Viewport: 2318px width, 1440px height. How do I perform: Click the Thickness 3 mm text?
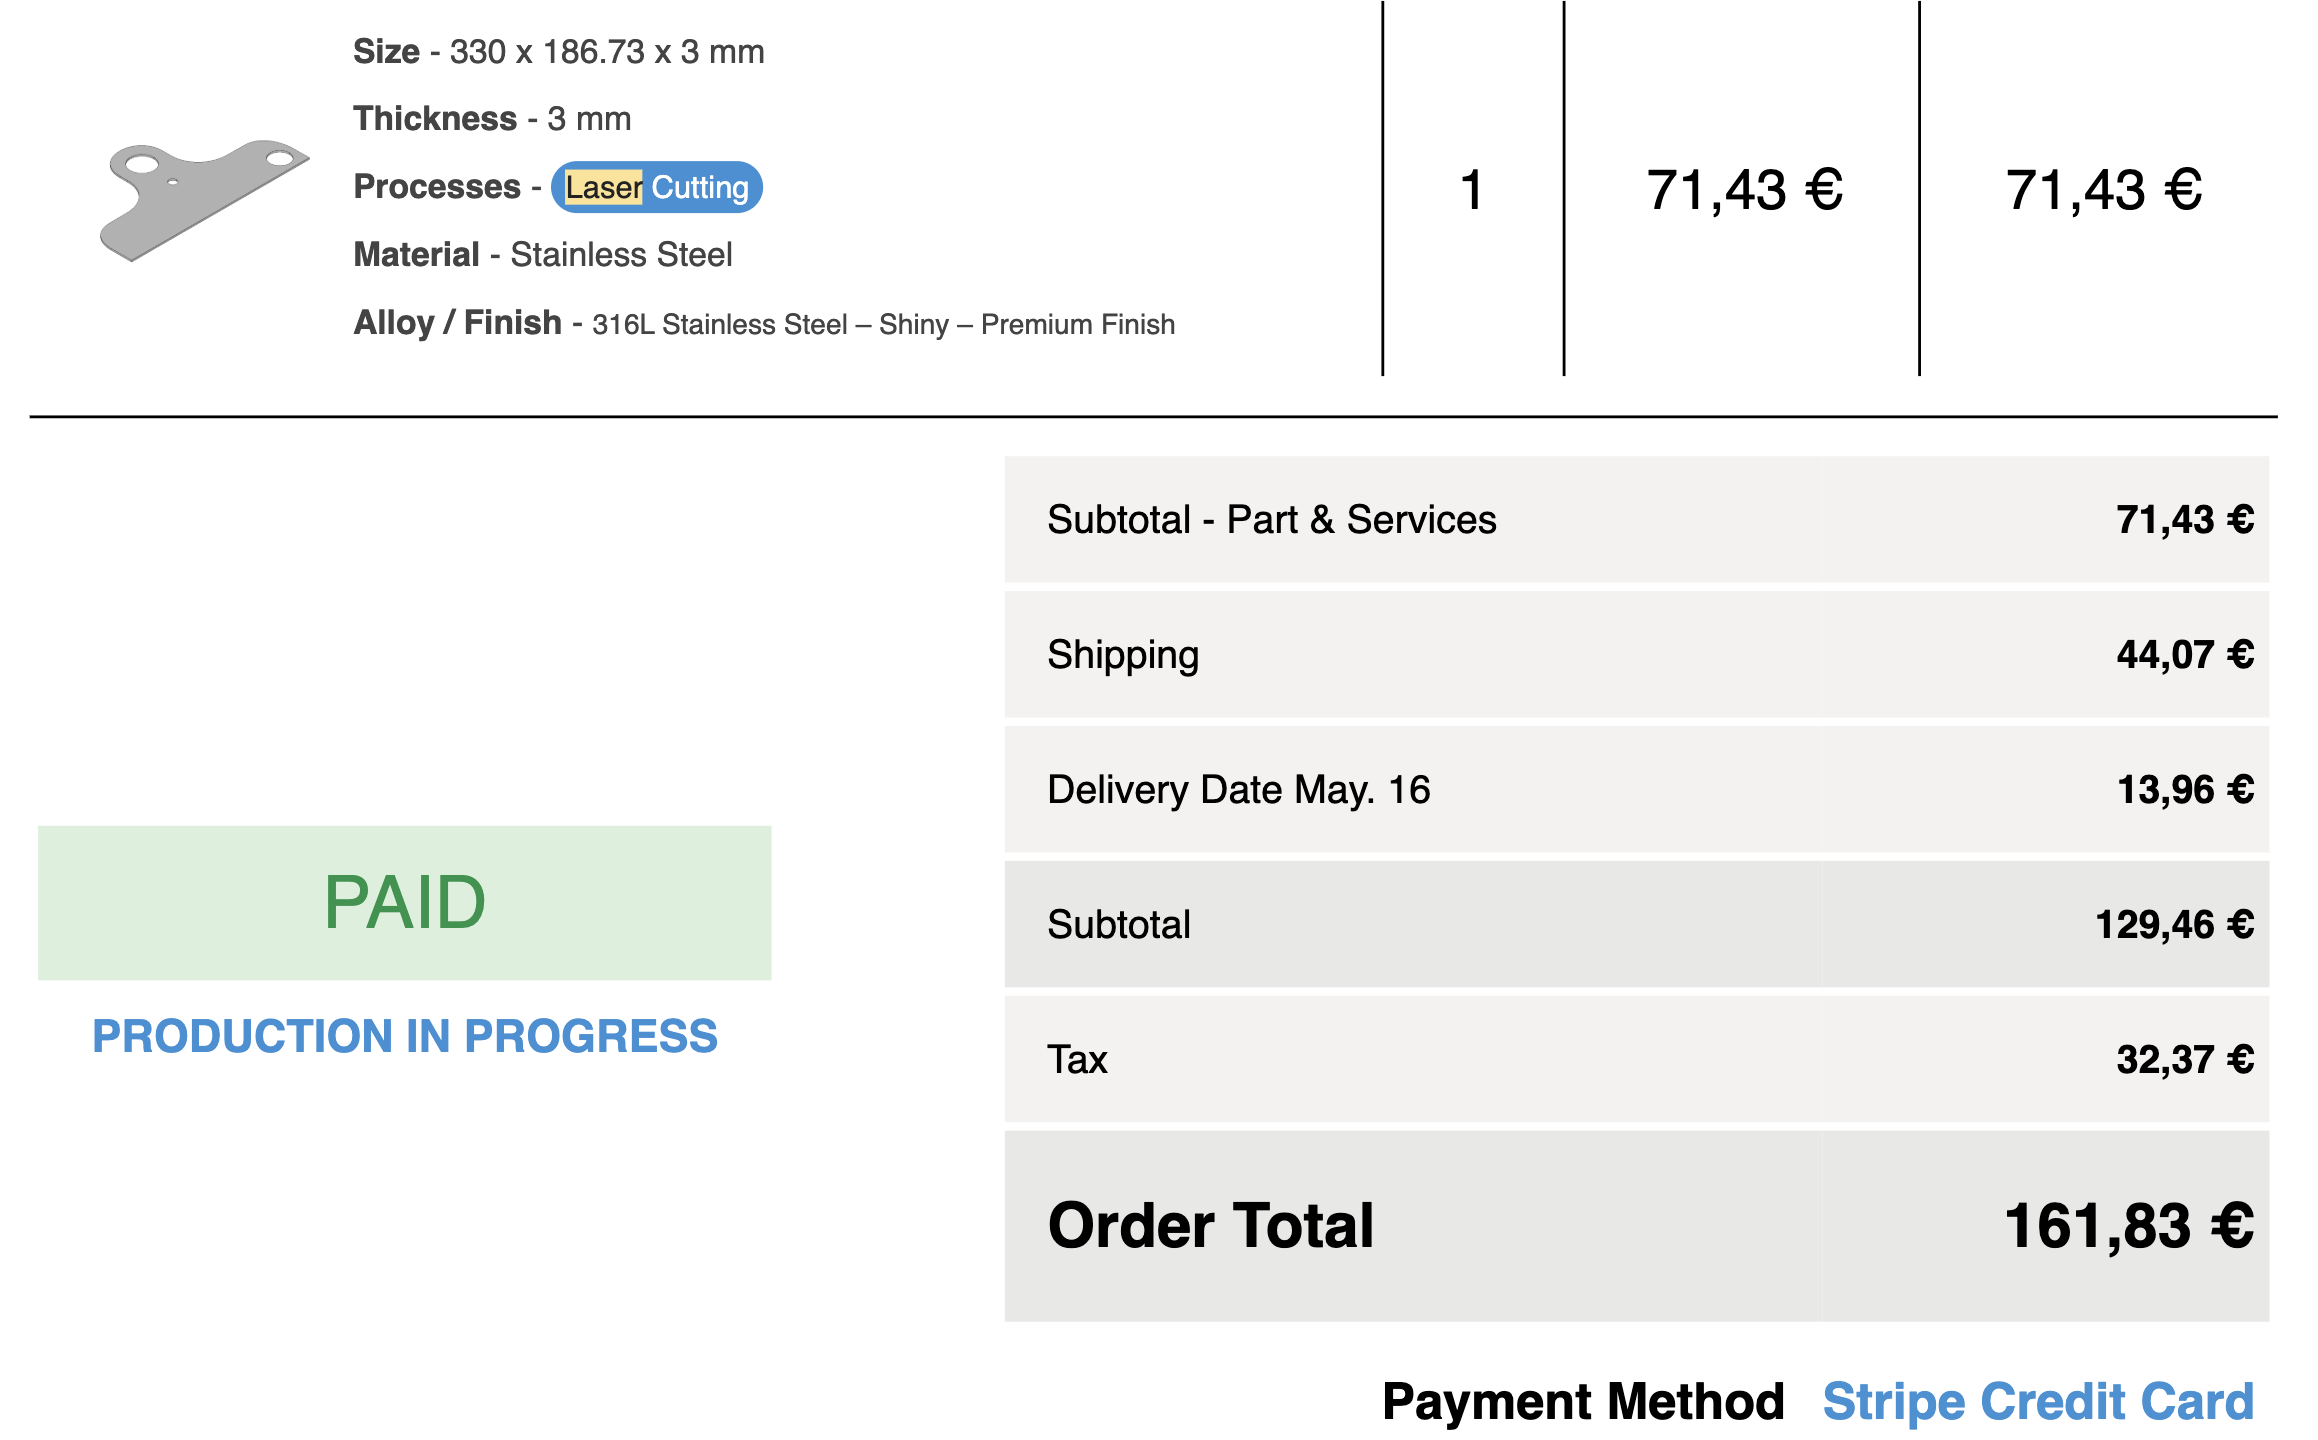coord(492,118)
